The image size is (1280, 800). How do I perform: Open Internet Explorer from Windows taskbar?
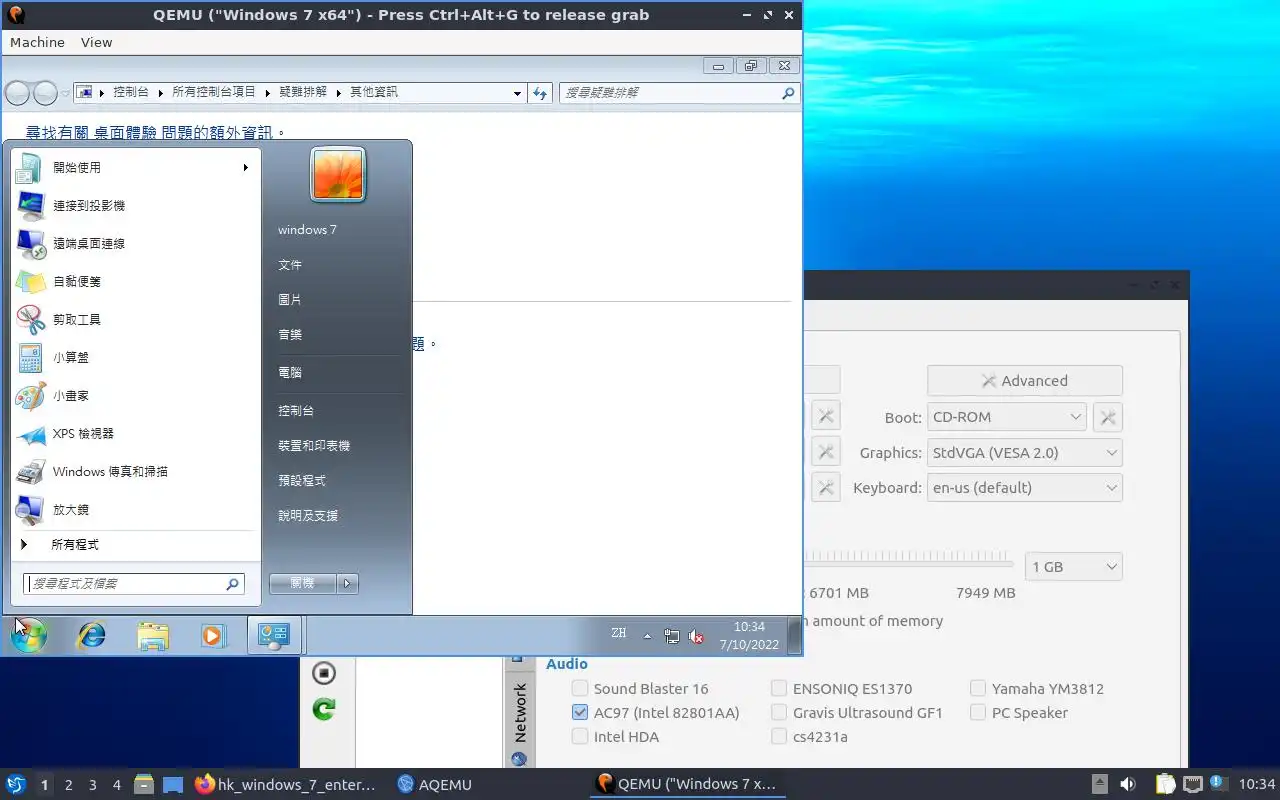92,635
